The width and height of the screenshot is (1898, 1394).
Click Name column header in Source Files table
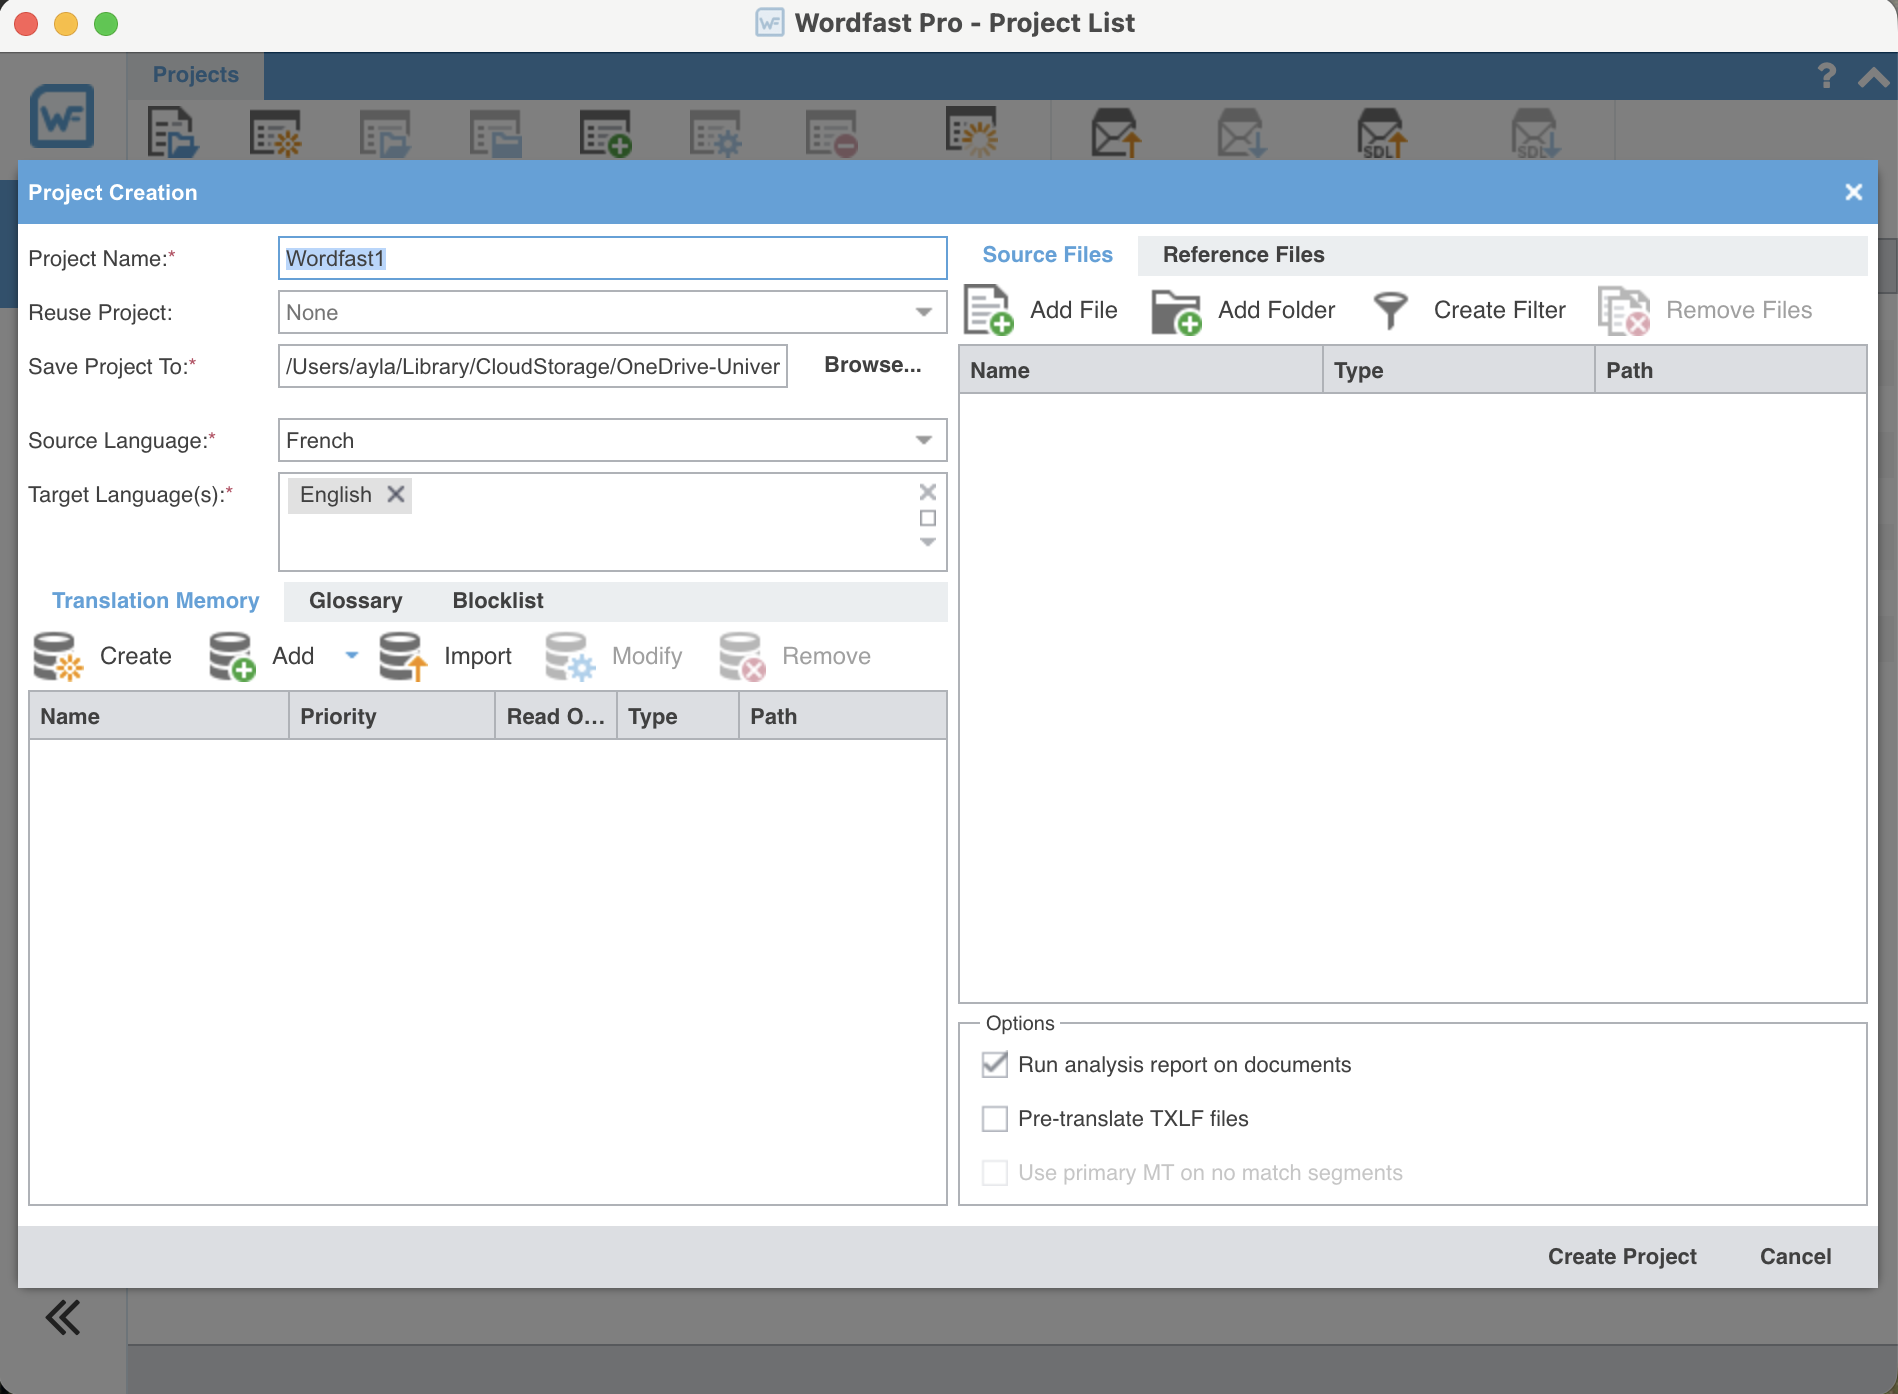[x=1141, y=370]
